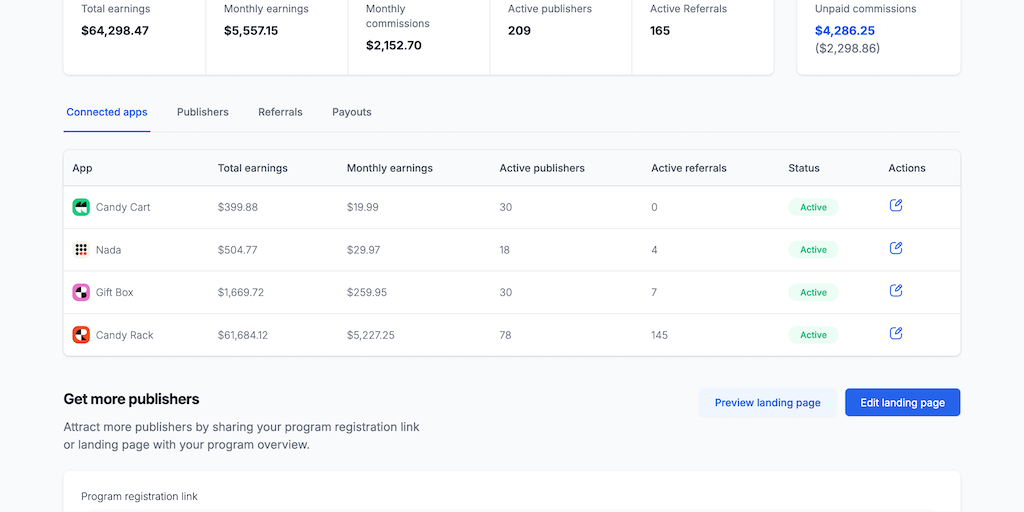The width and height of the screenshot is (1024, 512).
Task: Open the Referrals tab
Action: 280,112
